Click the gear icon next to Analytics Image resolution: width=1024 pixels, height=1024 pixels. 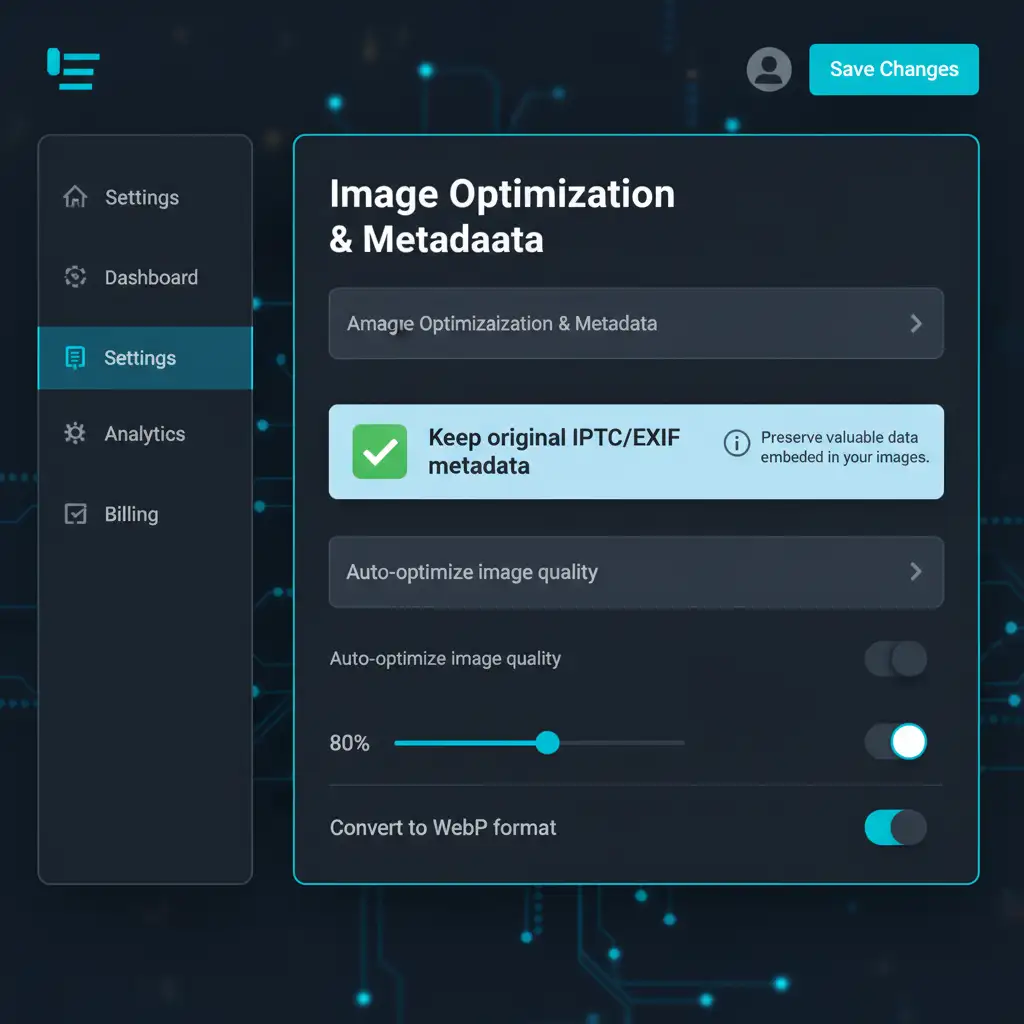(x=75, y=433)
